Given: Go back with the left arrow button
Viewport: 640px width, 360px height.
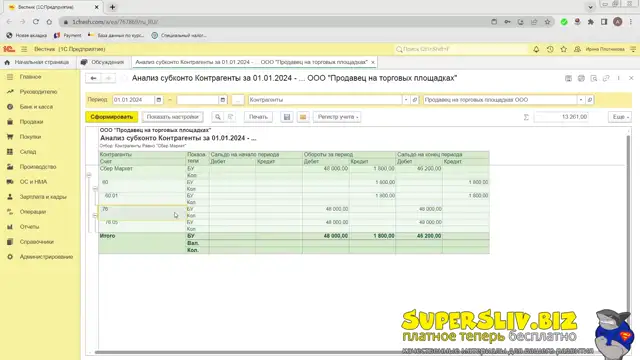Looking at the screenshot, I should click(x=93, y=78).
